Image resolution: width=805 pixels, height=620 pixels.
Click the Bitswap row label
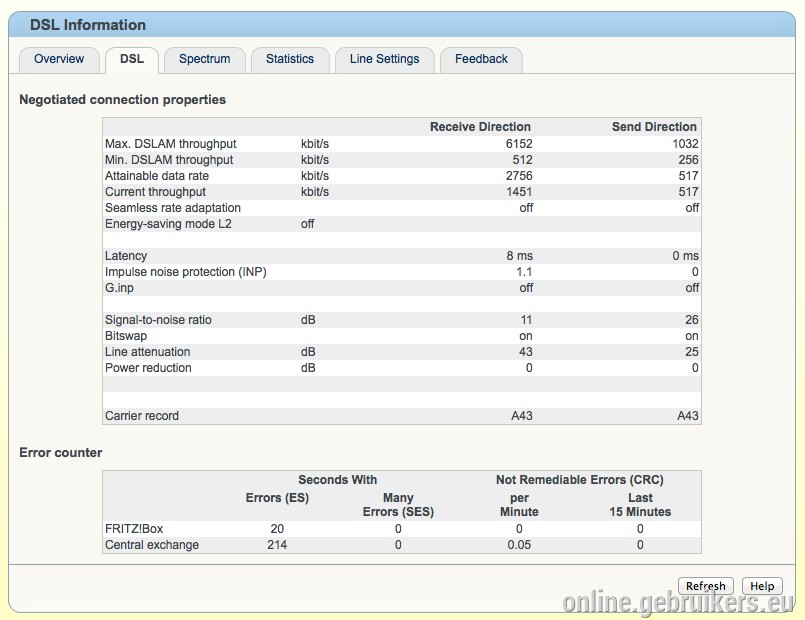click(126, 336)
